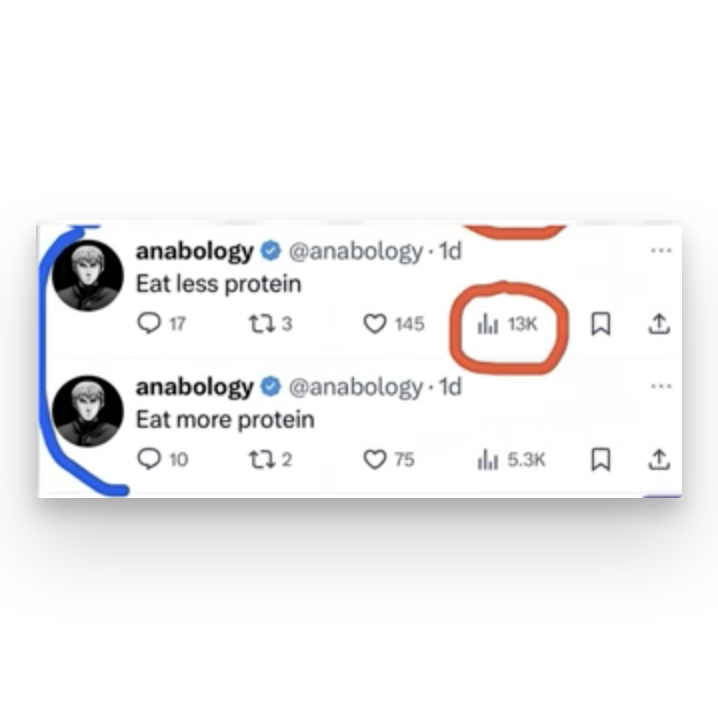Share the "Eat less protein" tweet
The height and width of the screenshot is (718, 718).
(659, 323)
